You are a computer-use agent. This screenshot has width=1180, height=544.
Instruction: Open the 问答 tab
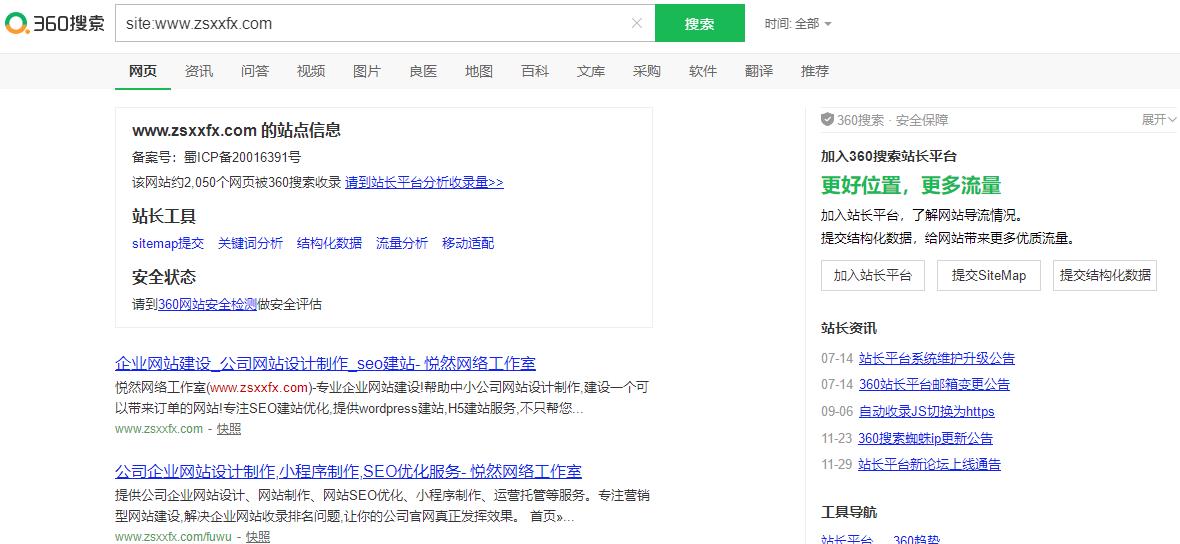click(x=255, y=71)
